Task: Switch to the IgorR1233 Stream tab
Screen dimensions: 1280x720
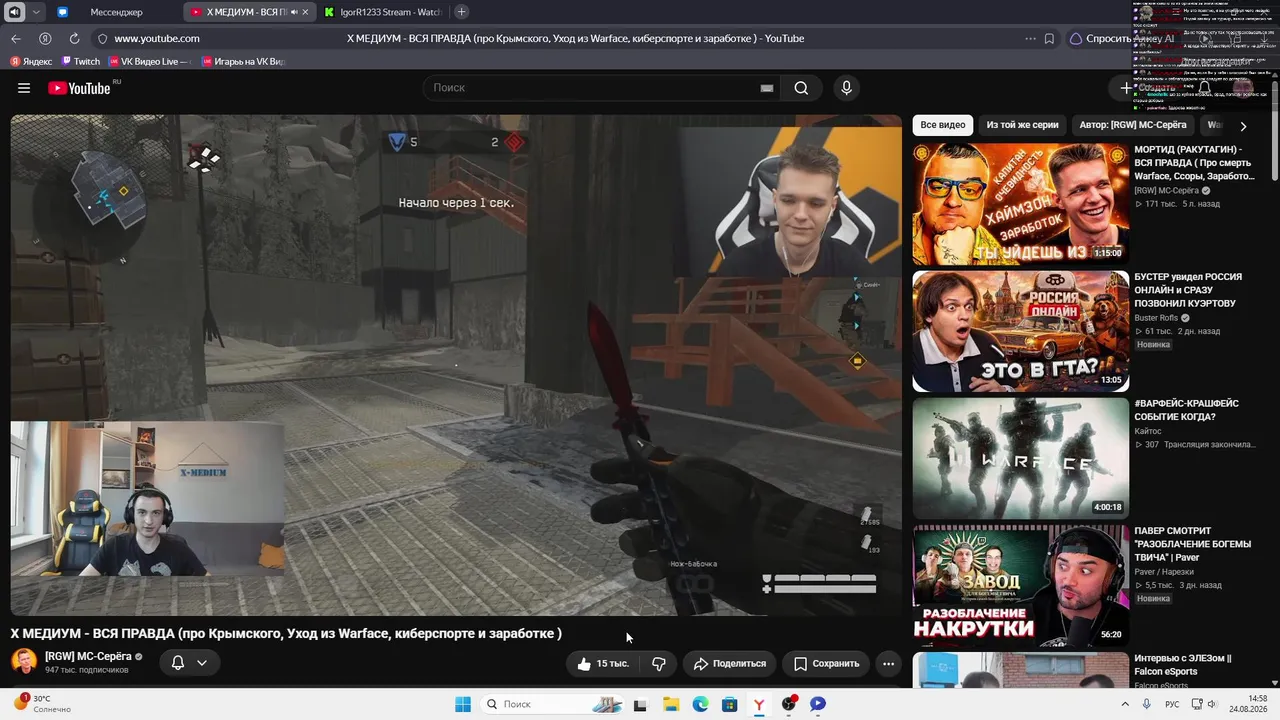Action: pyautogui.click(x=383, y=12)
